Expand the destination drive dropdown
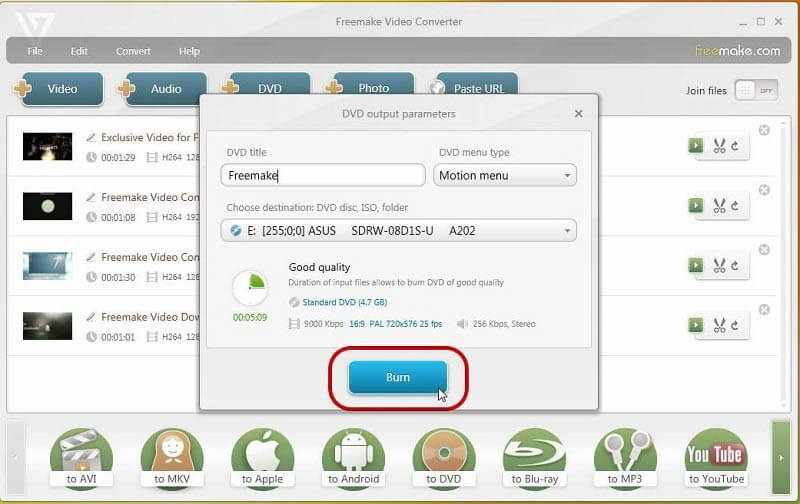Screen dimensions: 800x504 399,231
